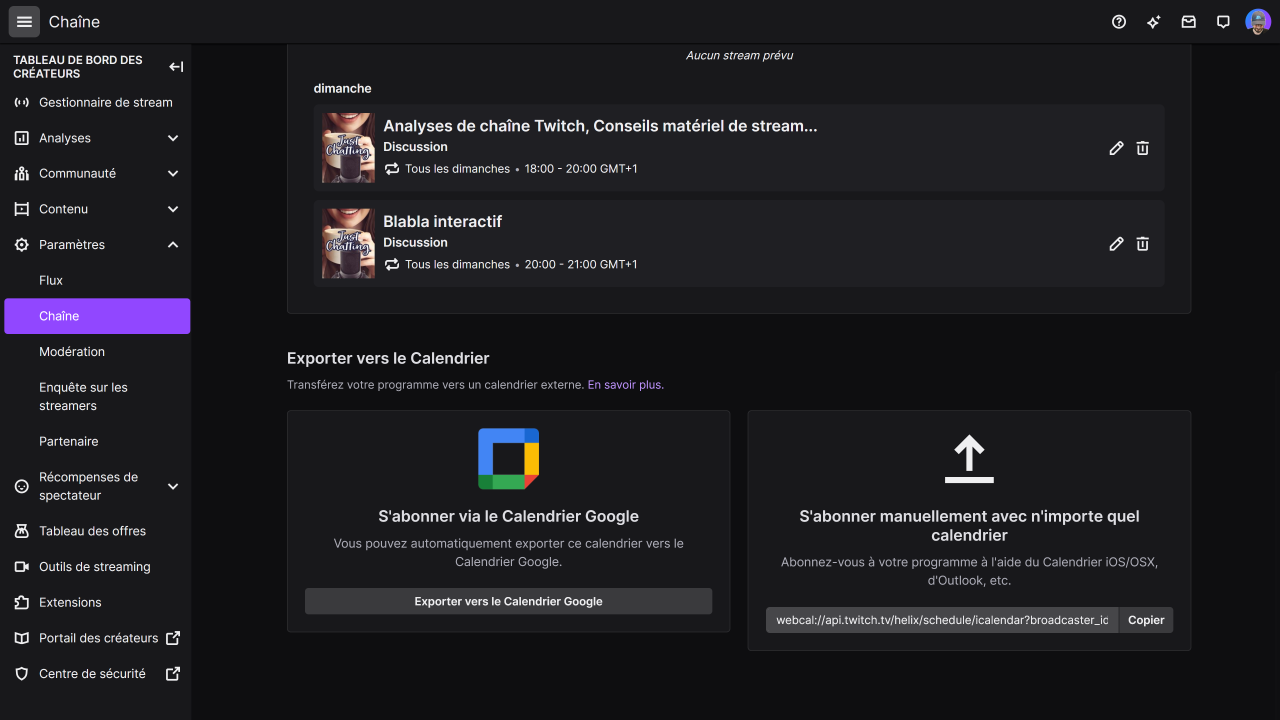1280x720 pixels.
Task: Click Exporter vers le Calendrier Google button
Action: pyautogui.click(x=508, y=601)
